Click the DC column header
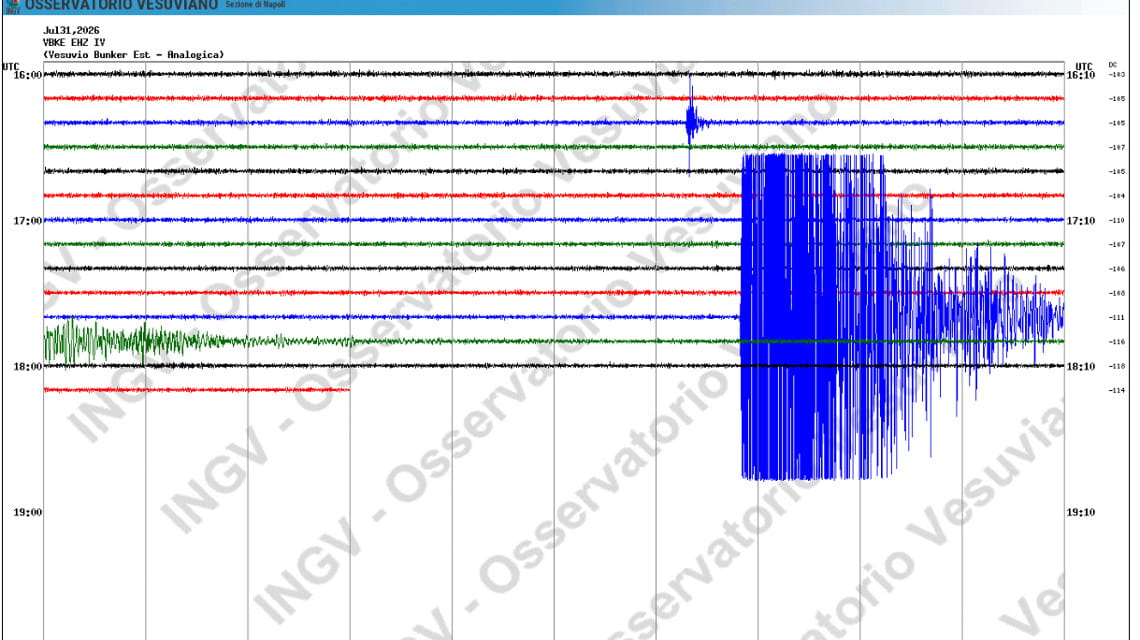 pyautogui.click(x=1112, y=65)
